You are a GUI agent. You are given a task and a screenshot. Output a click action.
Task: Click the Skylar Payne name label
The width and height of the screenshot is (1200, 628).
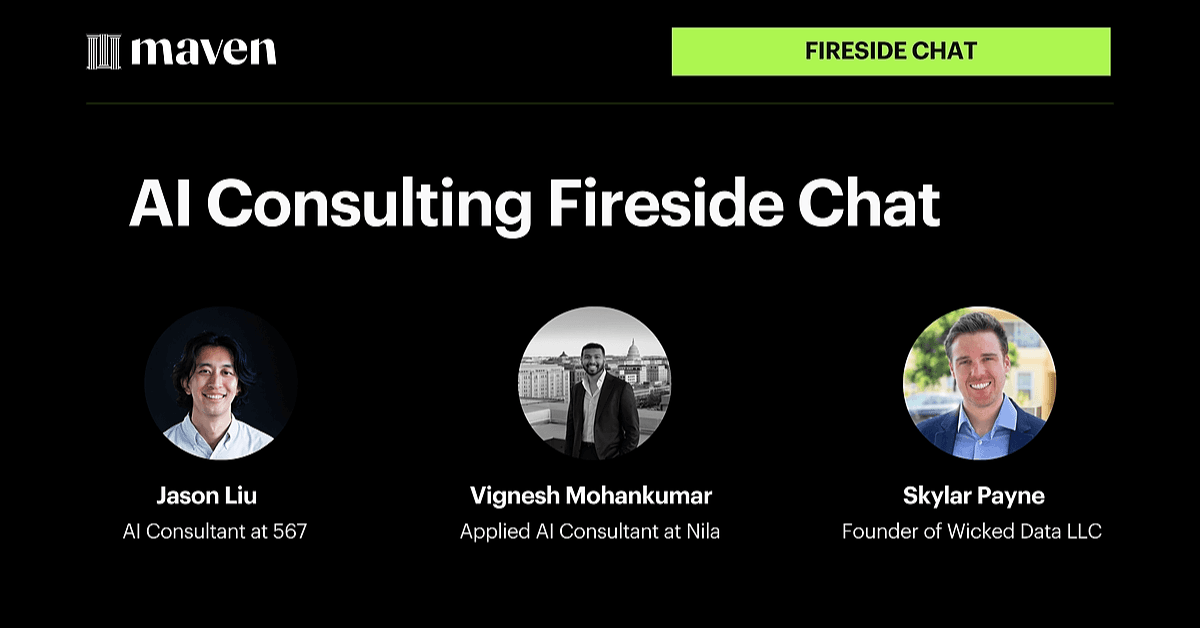(x=972, y=495)
